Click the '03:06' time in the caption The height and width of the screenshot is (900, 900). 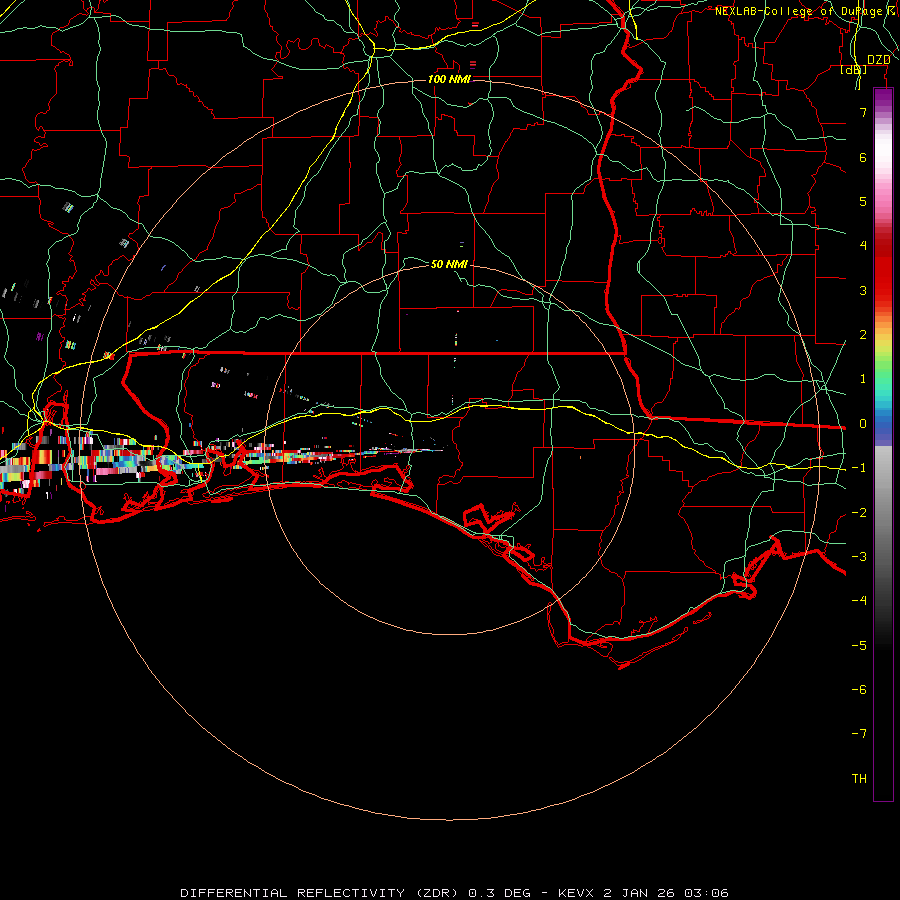coord(706,893)
